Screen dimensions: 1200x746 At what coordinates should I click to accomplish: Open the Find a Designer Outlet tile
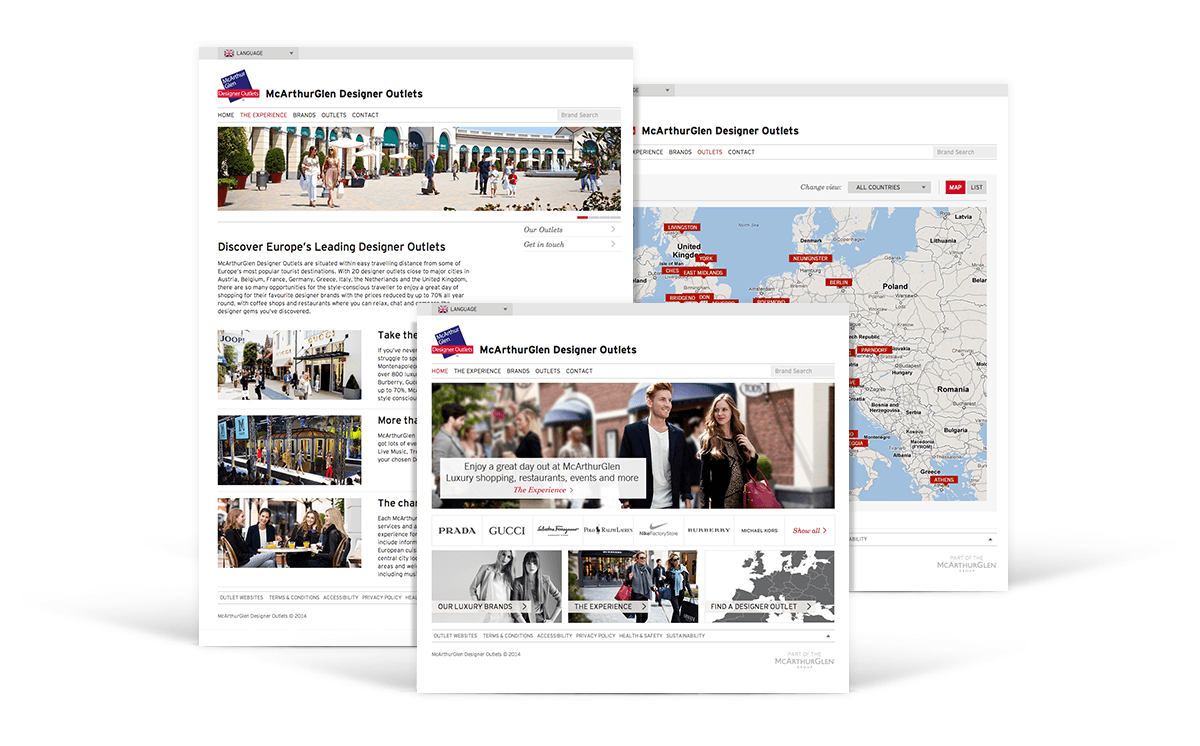(769, 587)
